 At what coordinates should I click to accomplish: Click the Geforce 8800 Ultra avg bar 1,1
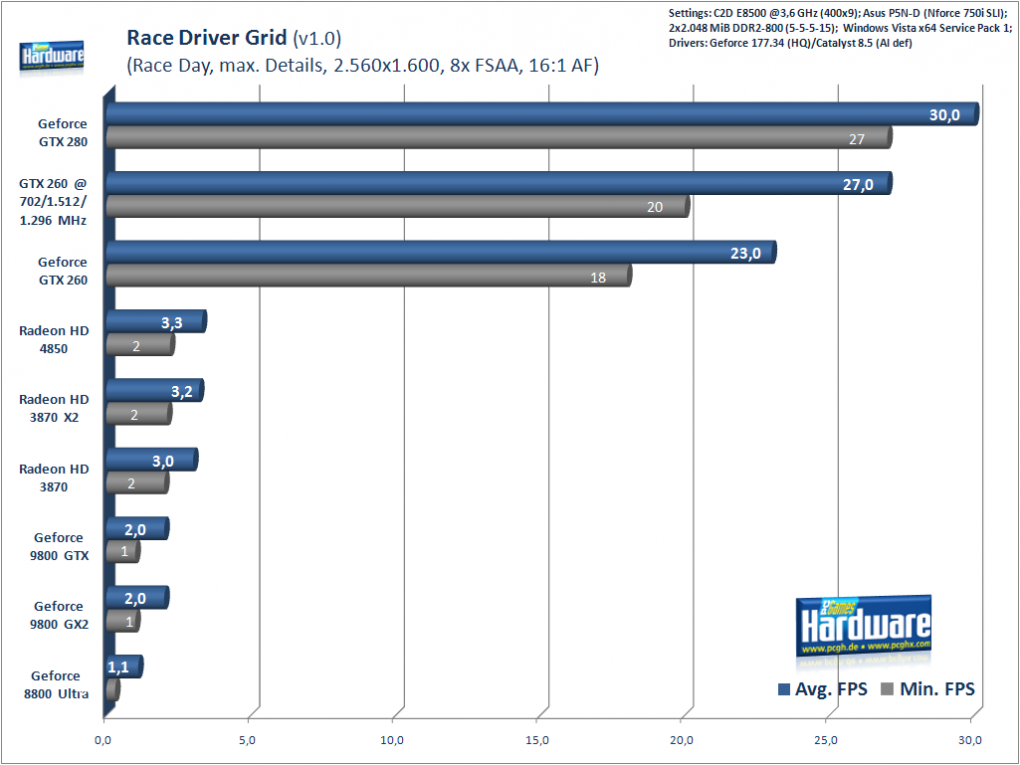[124, 666]
